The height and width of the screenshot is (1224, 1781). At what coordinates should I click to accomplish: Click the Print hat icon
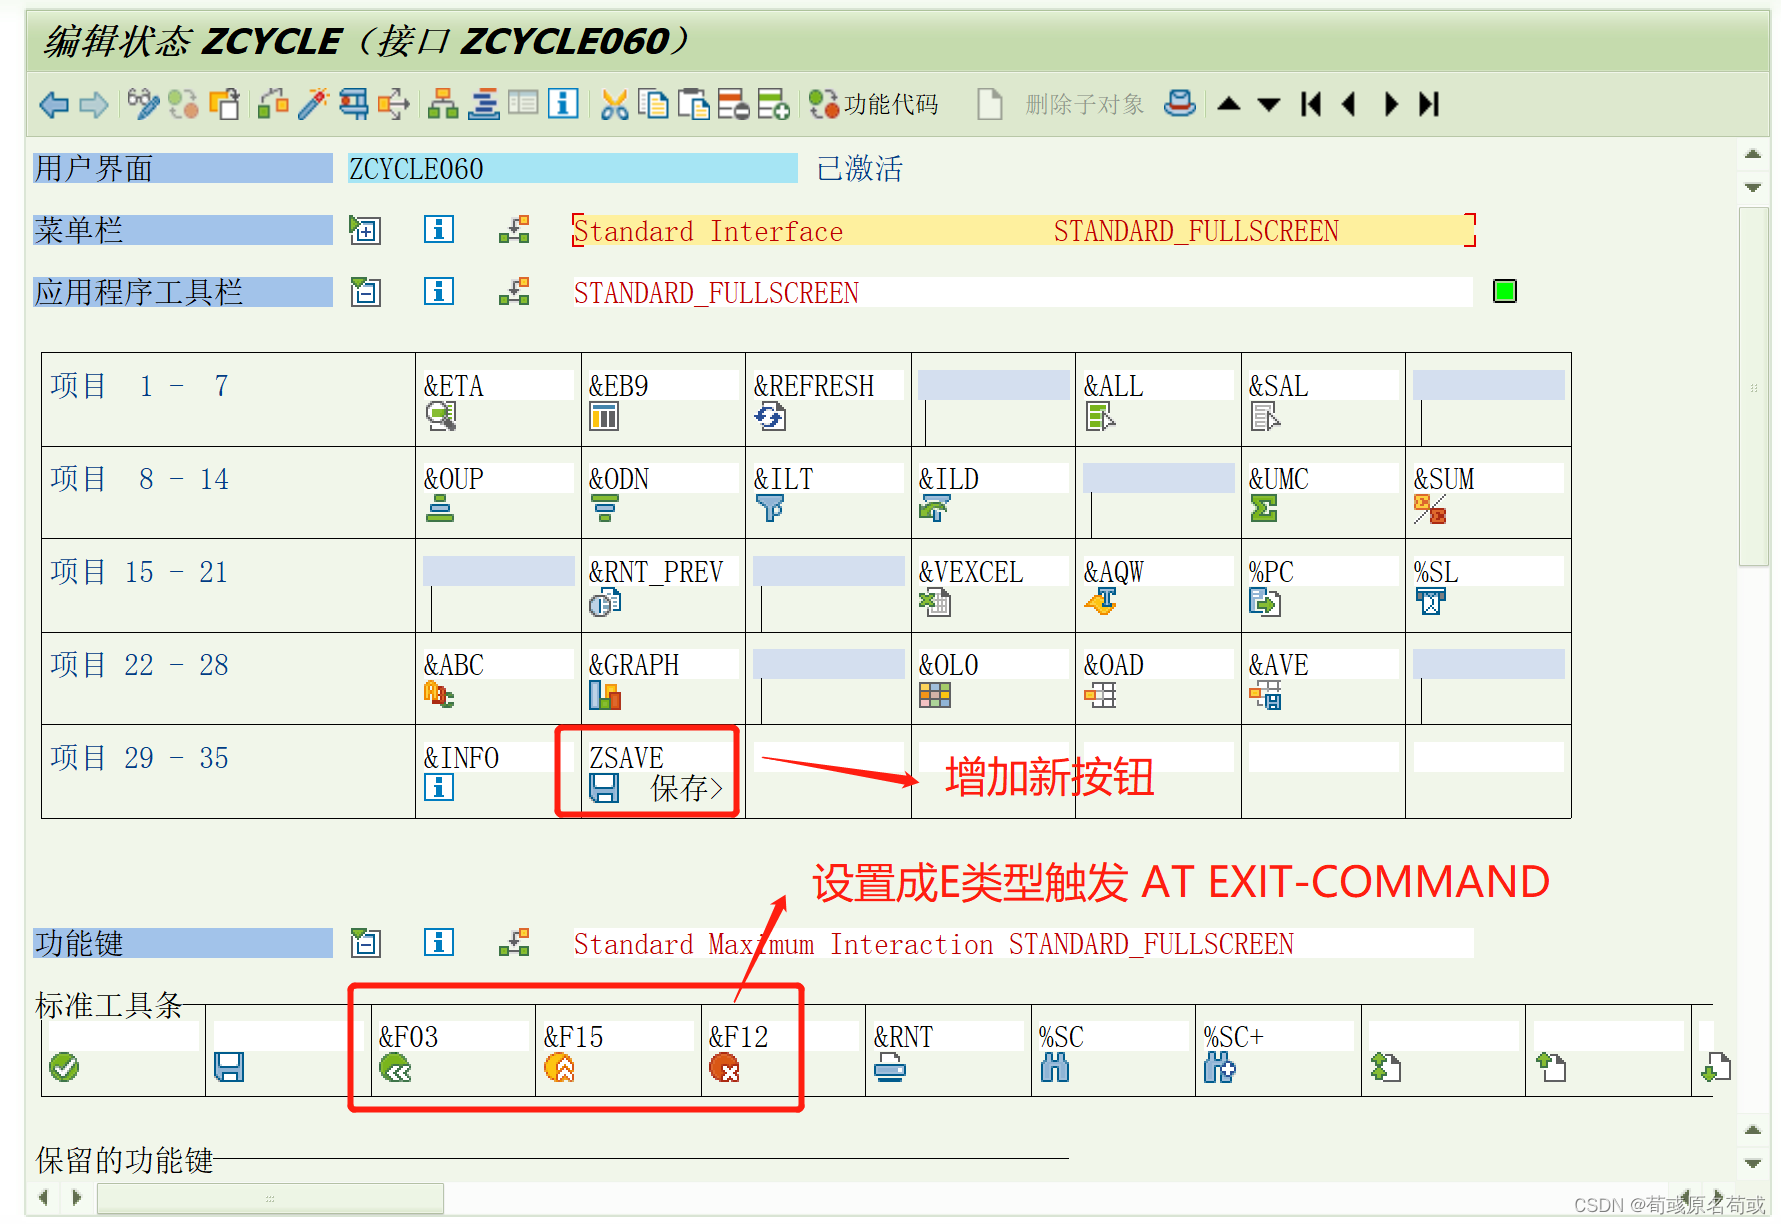click(x=1180, y=104)
